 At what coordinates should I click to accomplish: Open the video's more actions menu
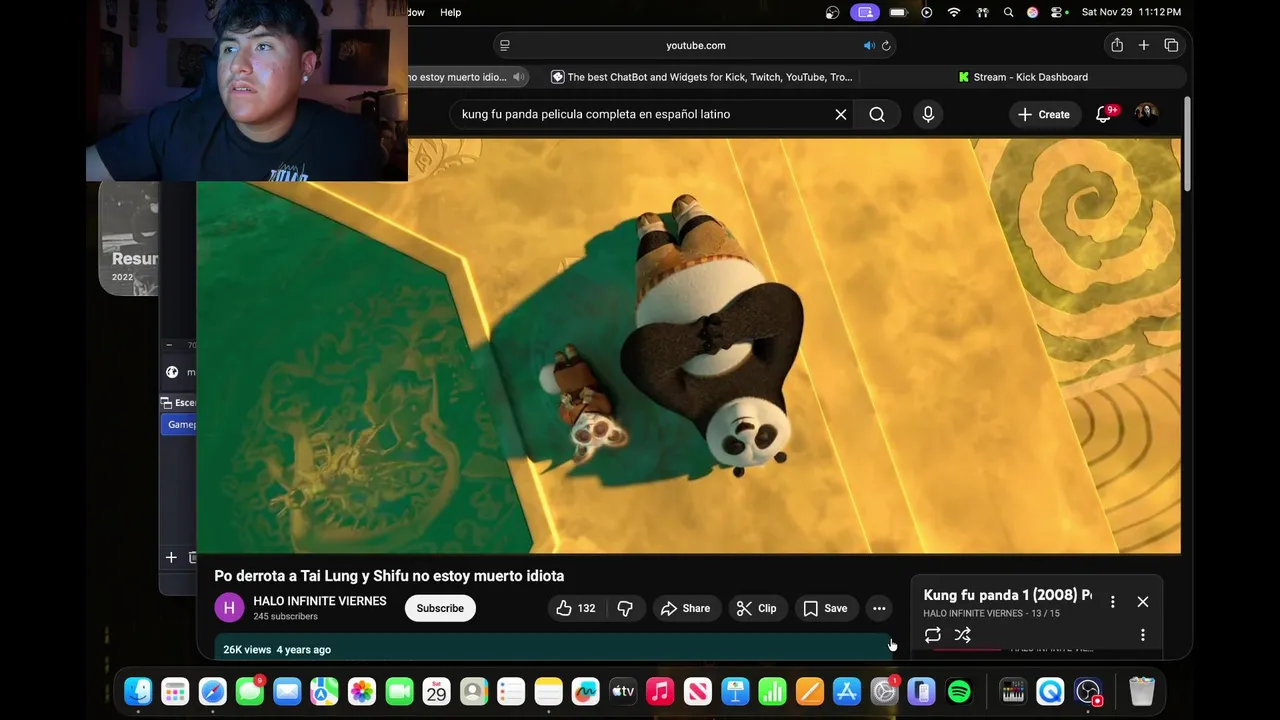879,608
